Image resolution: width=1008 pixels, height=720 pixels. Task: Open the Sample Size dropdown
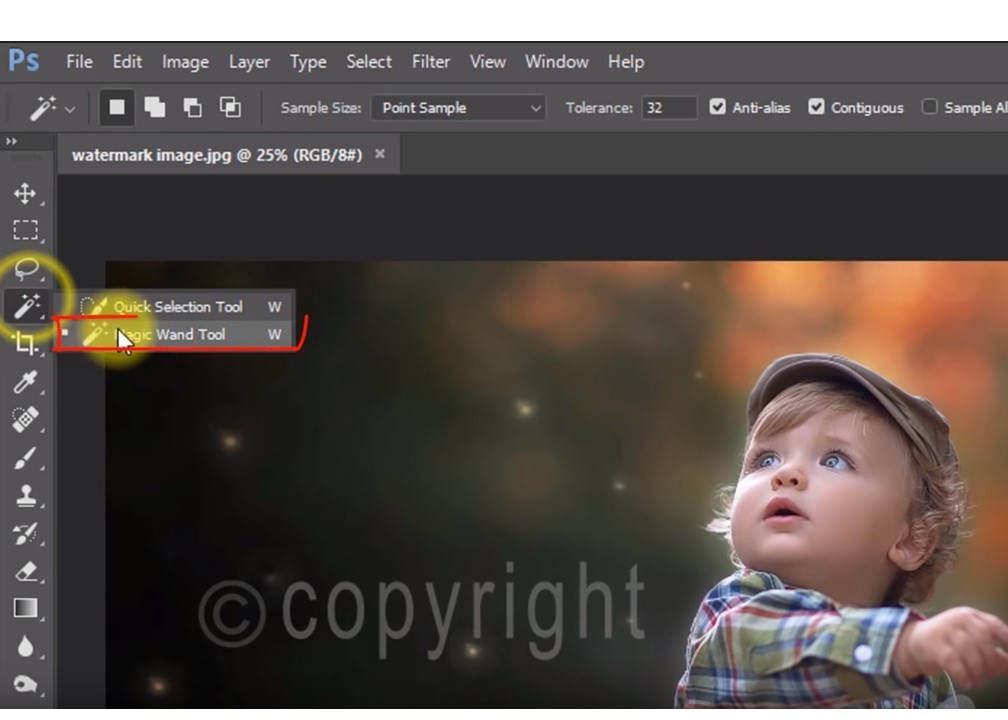(457, 107)
